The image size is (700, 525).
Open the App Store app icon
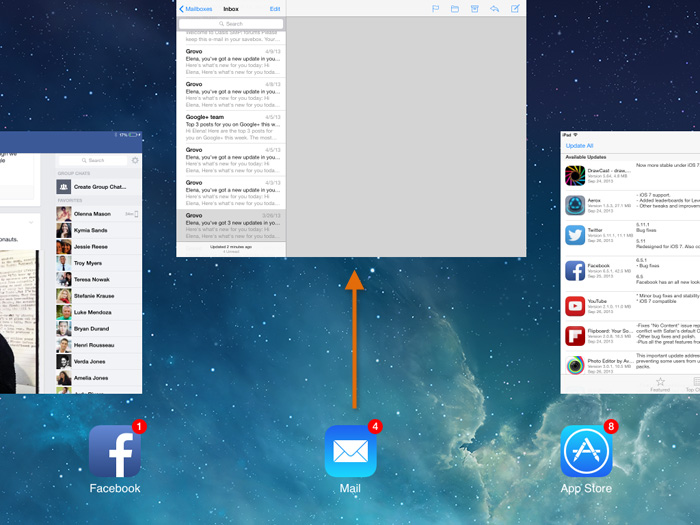586,451
